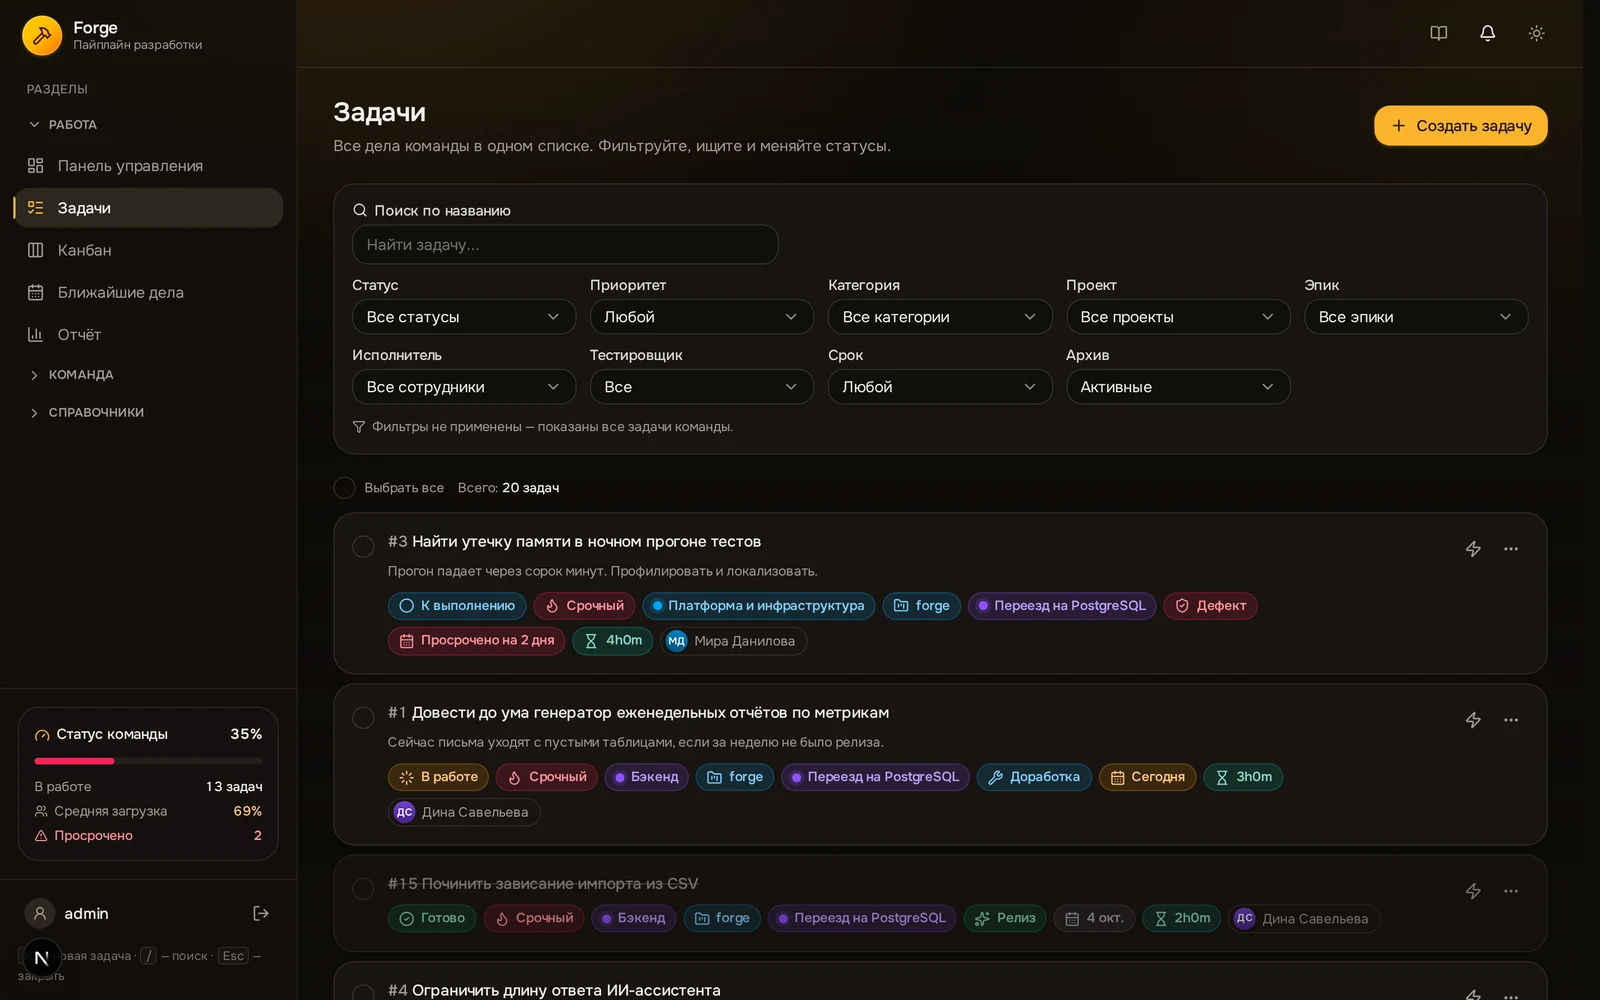1600x1000 pixels.
Task: Open notifications bell
Action: (x=1487, y=33)
